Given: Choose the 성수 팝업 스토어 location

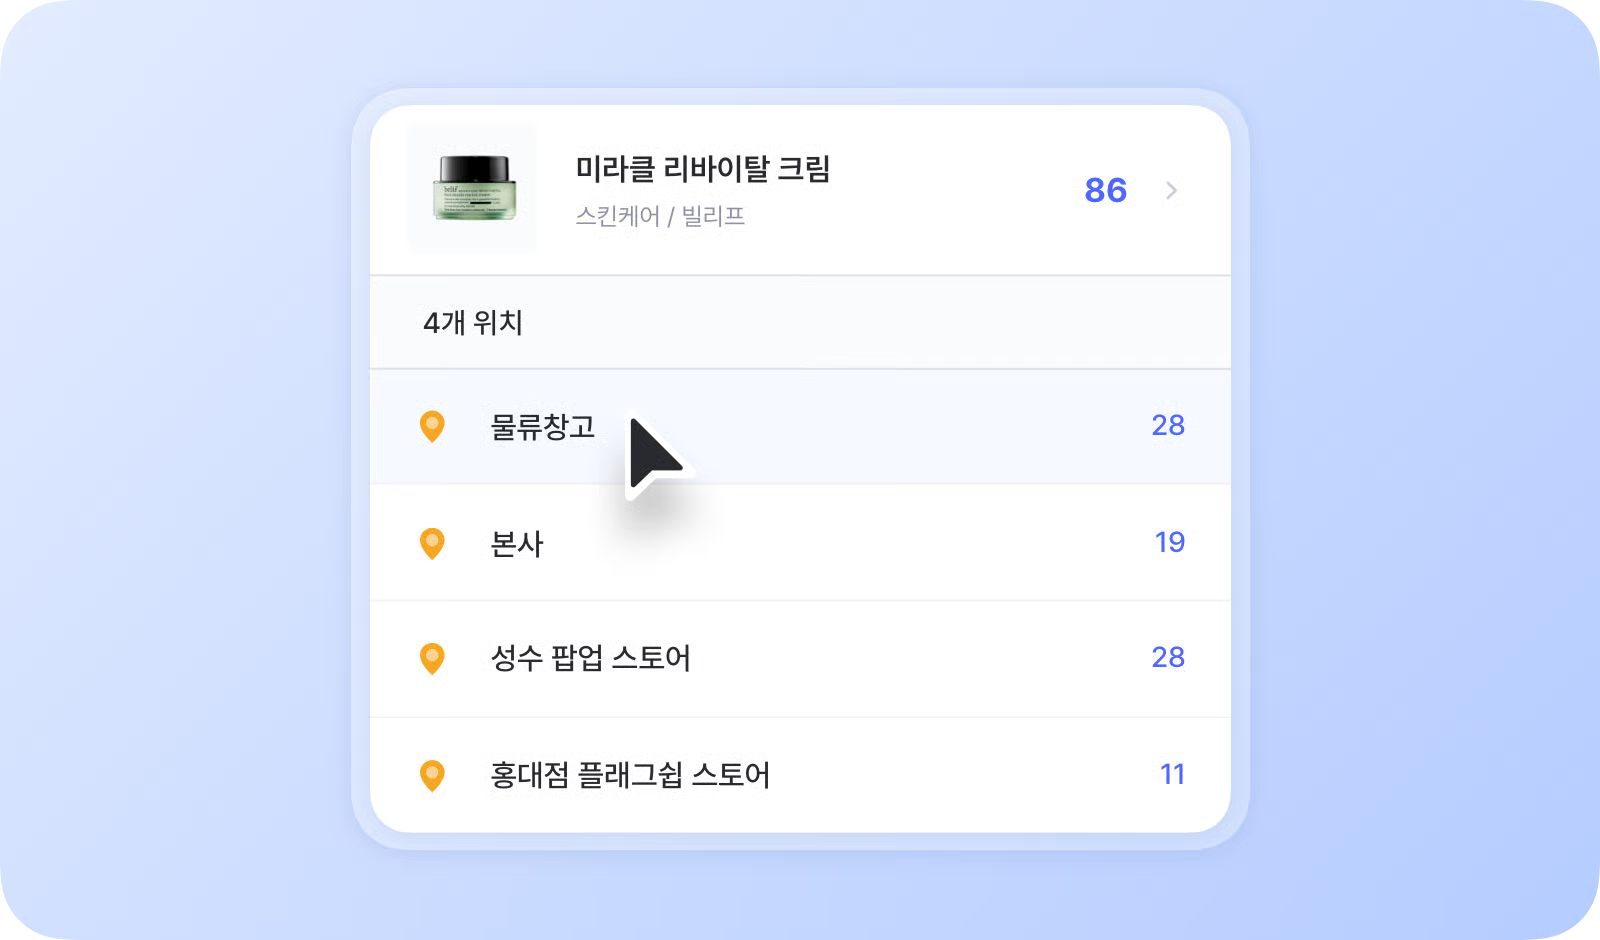Looking at the screenshot, I should point(590,658).
